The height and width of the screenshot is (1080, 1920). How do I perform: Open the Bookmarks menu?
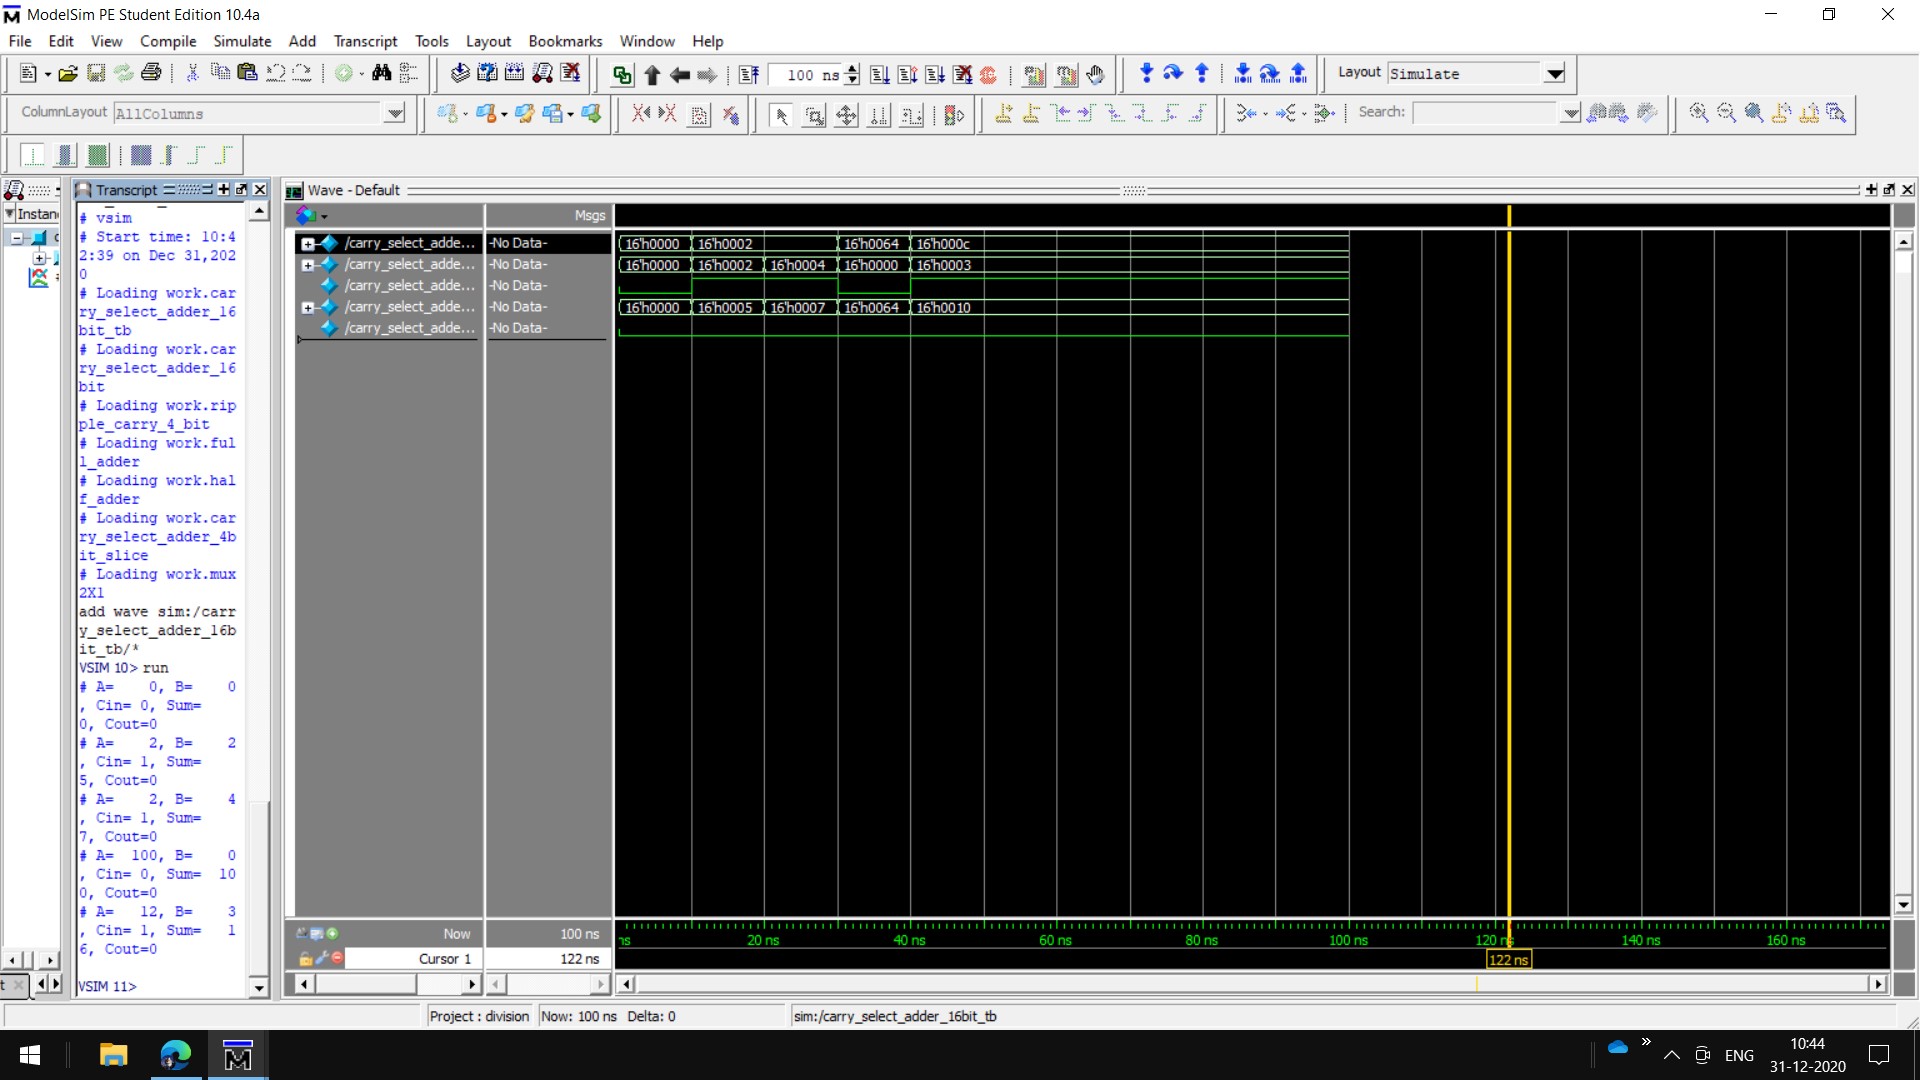565,41
